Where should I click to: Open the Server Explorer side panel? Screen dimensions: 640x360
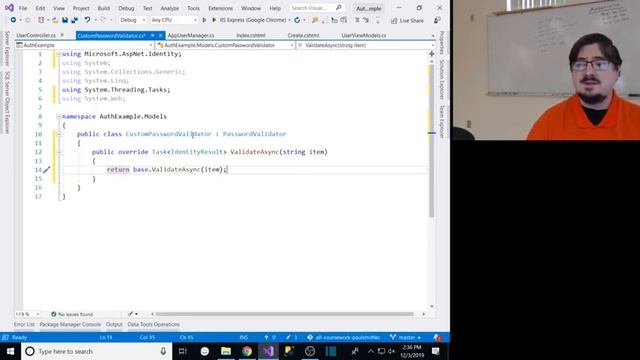(7, 48)
